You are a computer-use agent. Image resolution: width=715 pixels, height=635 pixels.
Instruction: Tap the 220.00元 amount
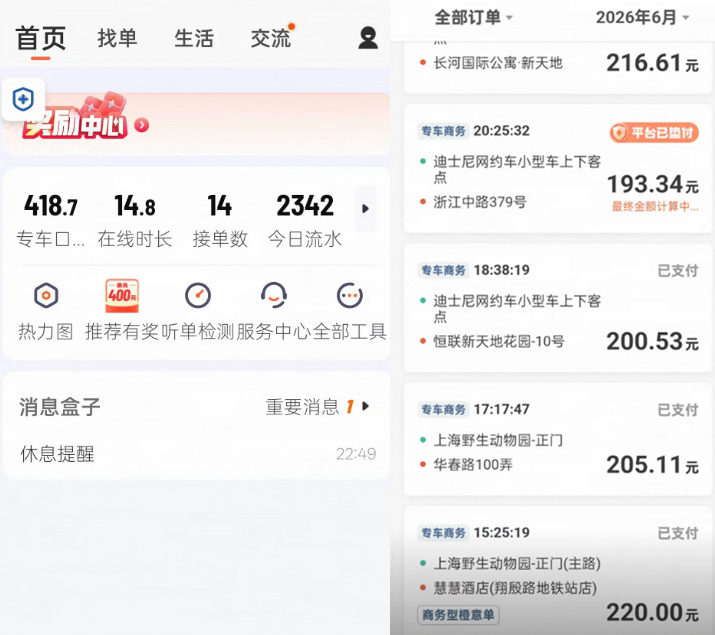click(653, 613)
